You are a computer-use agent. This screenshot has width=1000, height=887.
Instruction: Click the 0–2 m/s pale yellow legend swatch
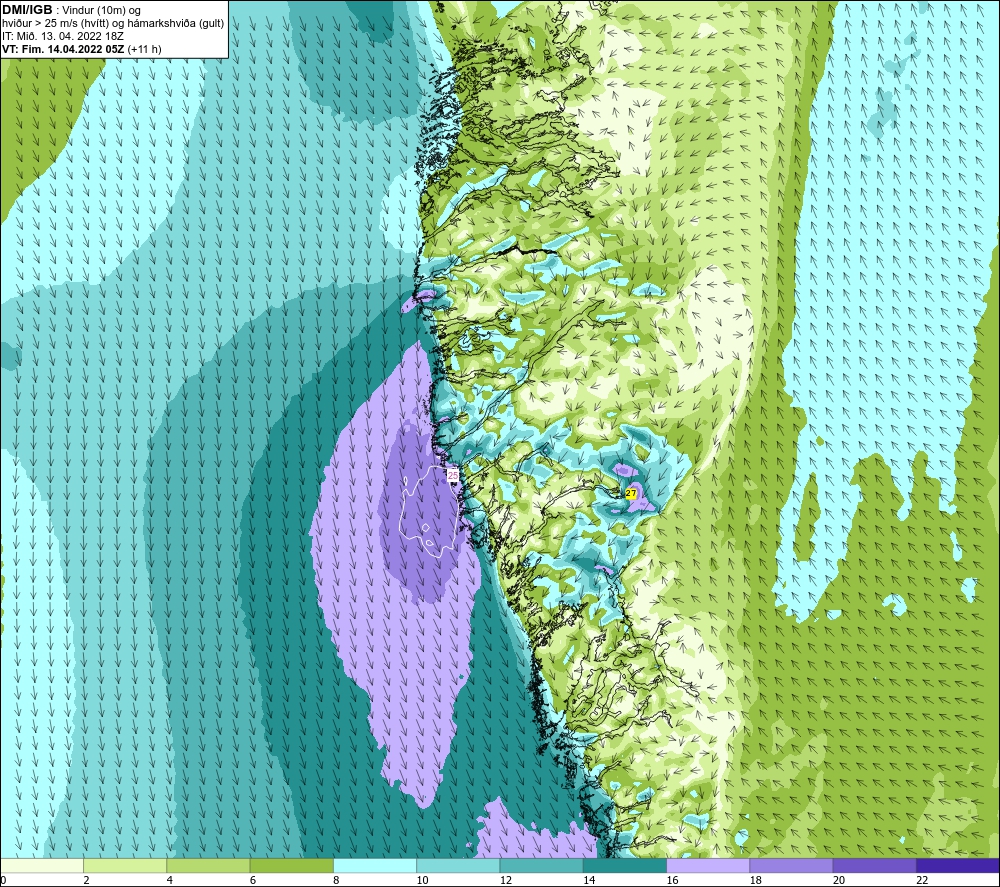(x=42, y=866)
